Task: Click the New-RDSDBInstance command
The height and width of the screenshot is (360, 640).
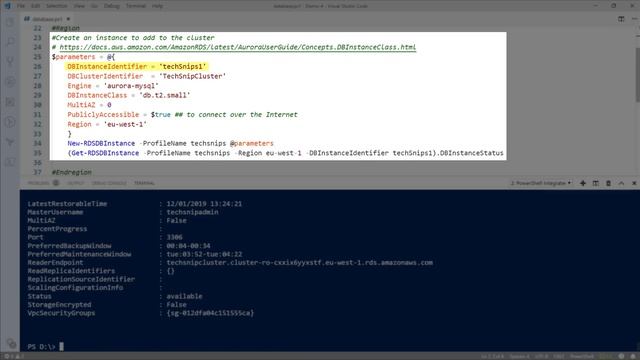Action: click(101, 144)
